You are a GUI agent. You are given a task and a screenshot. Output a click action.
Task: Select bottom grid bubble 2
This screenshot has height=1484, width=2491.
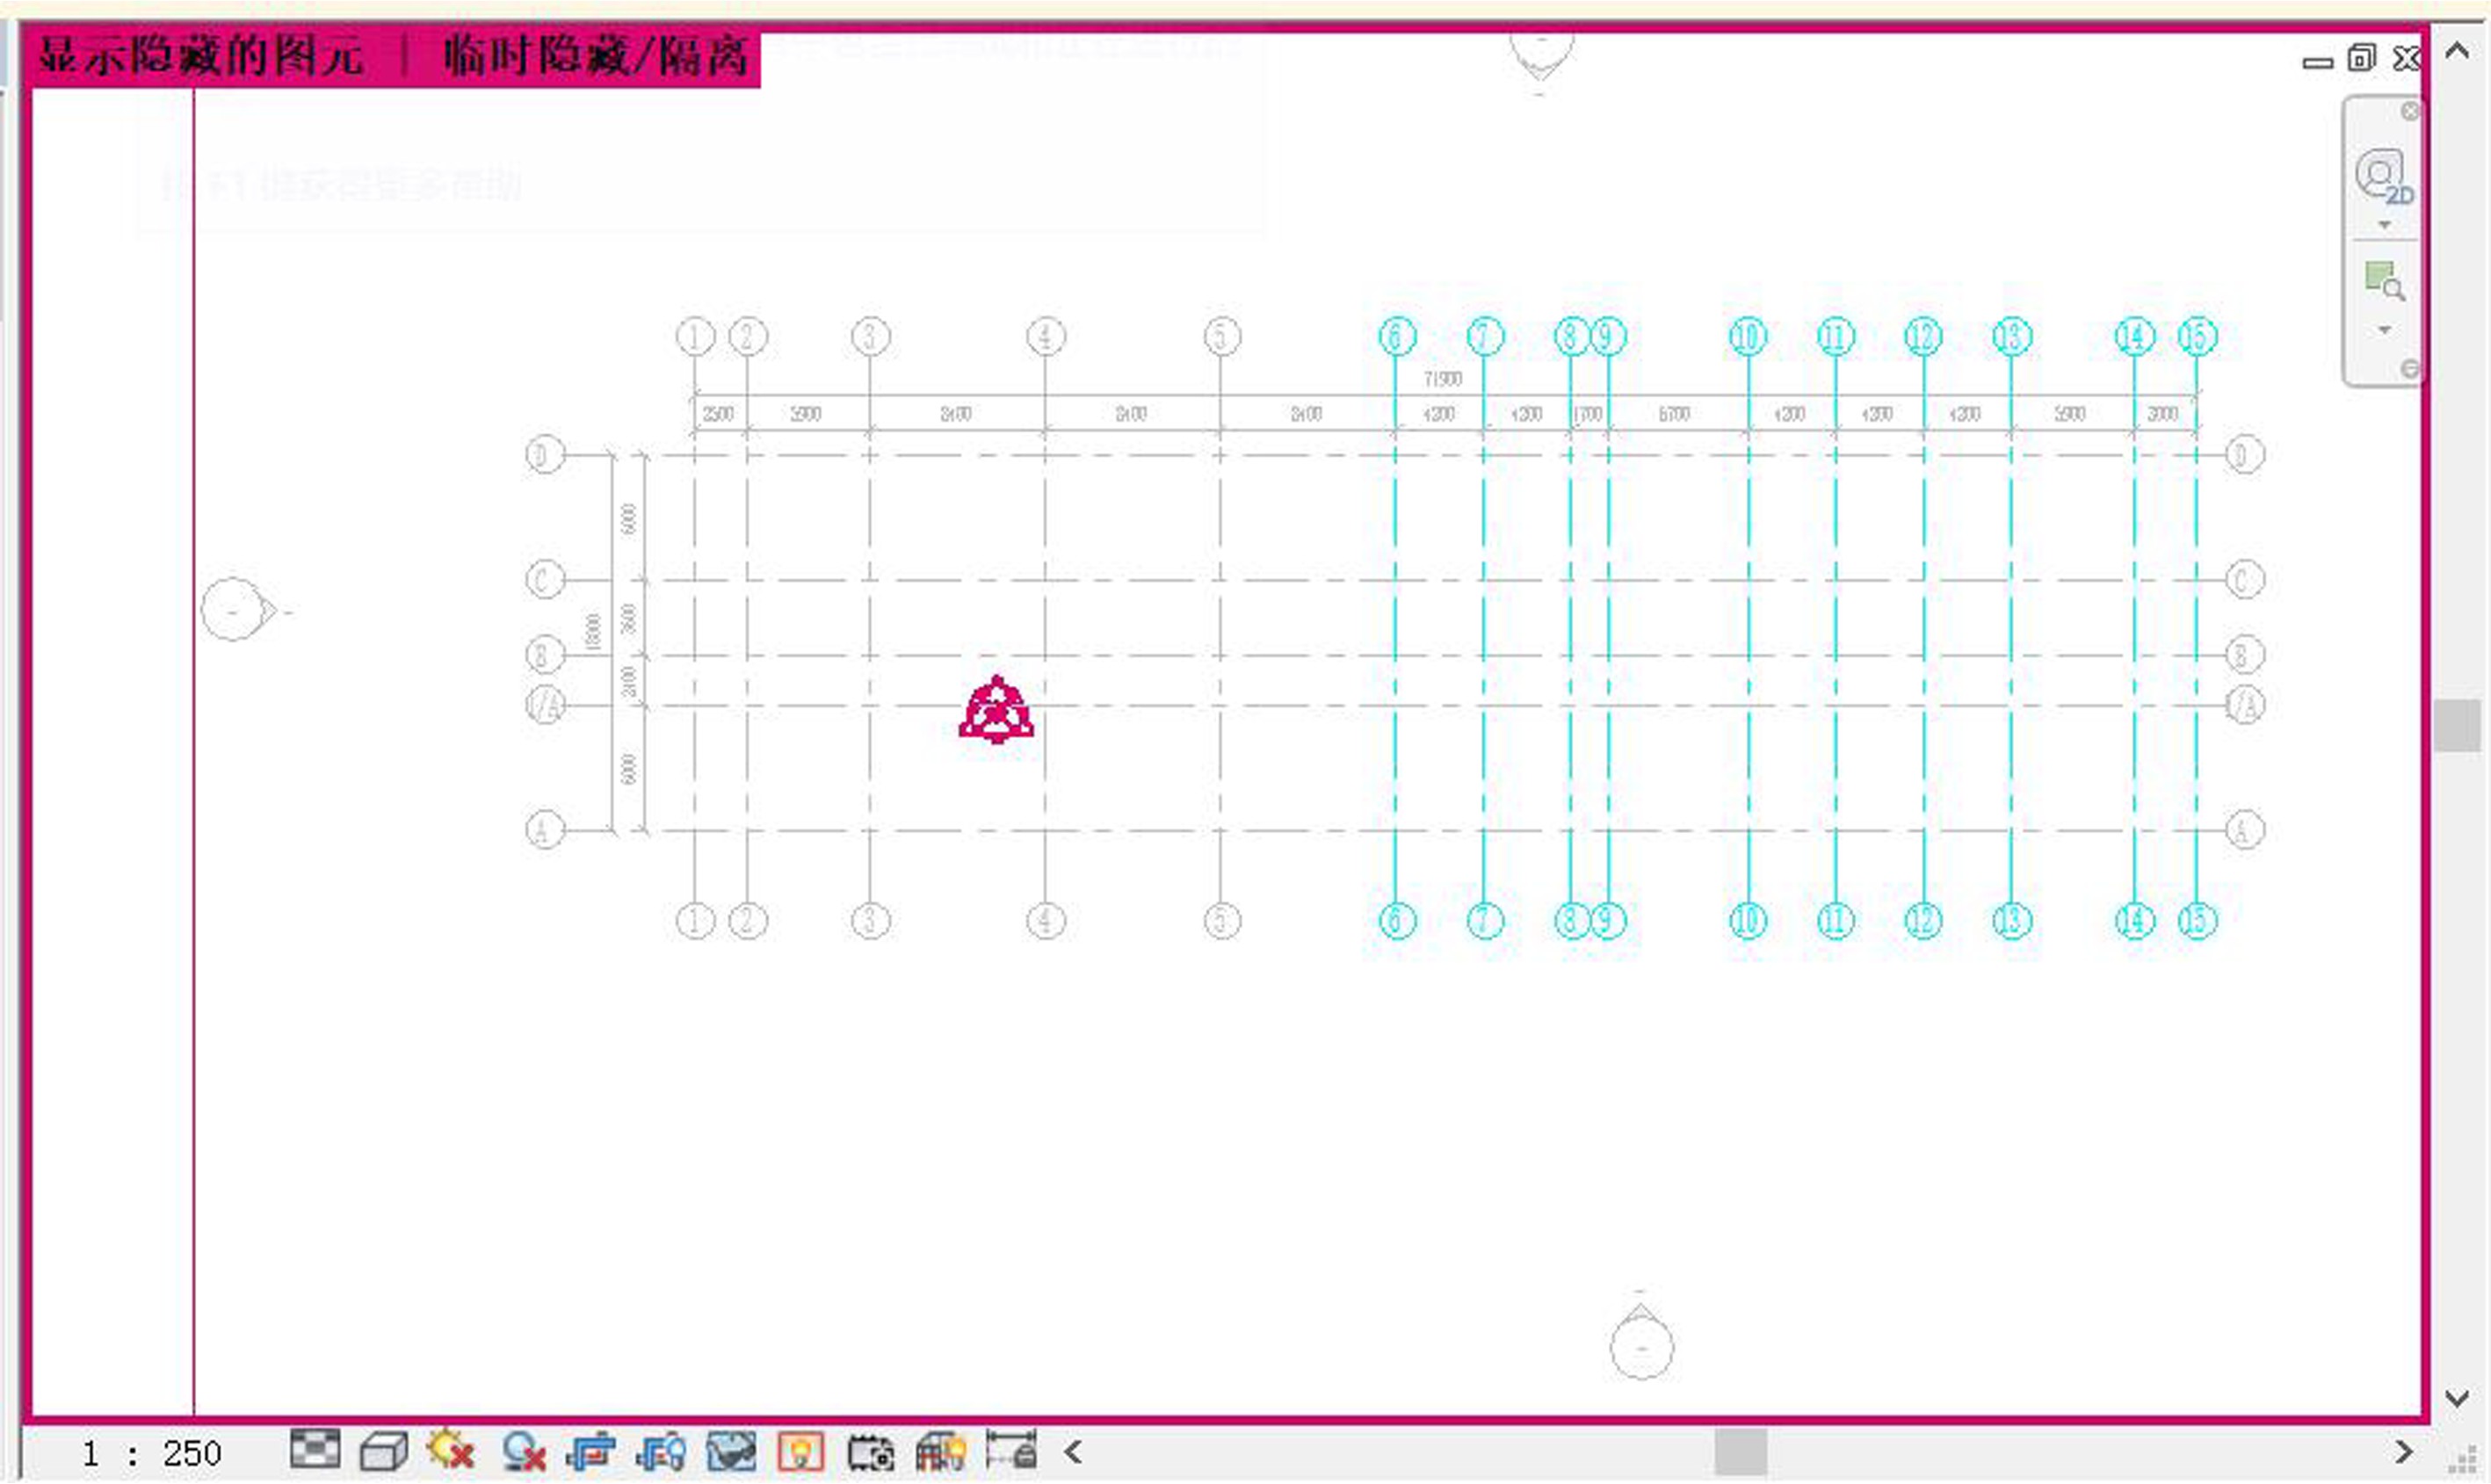click(748, 921)
